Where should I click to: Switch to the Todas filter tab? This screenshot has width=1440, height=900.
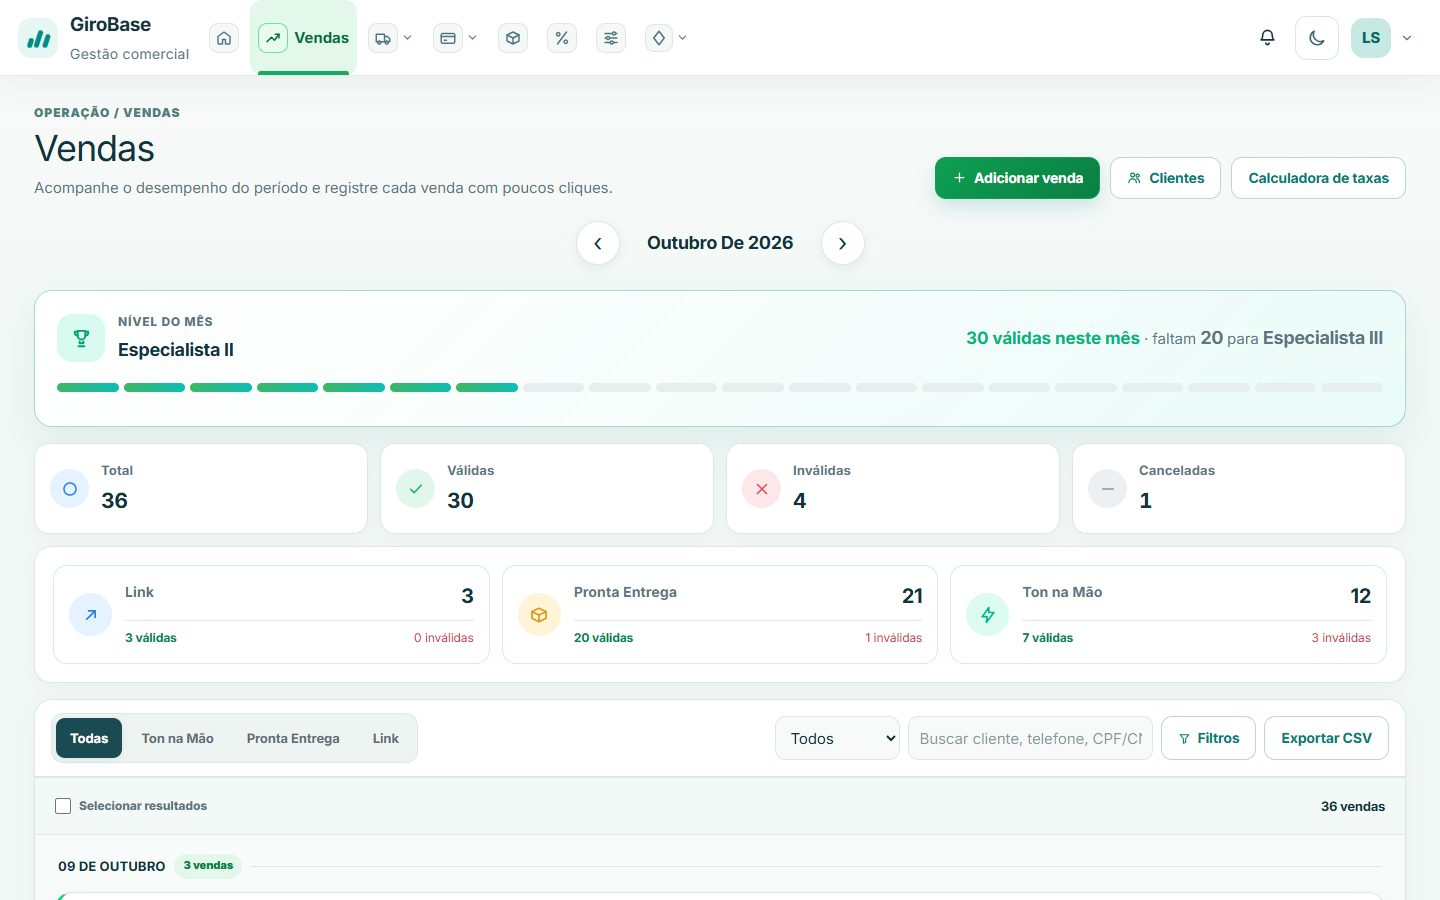89,738
